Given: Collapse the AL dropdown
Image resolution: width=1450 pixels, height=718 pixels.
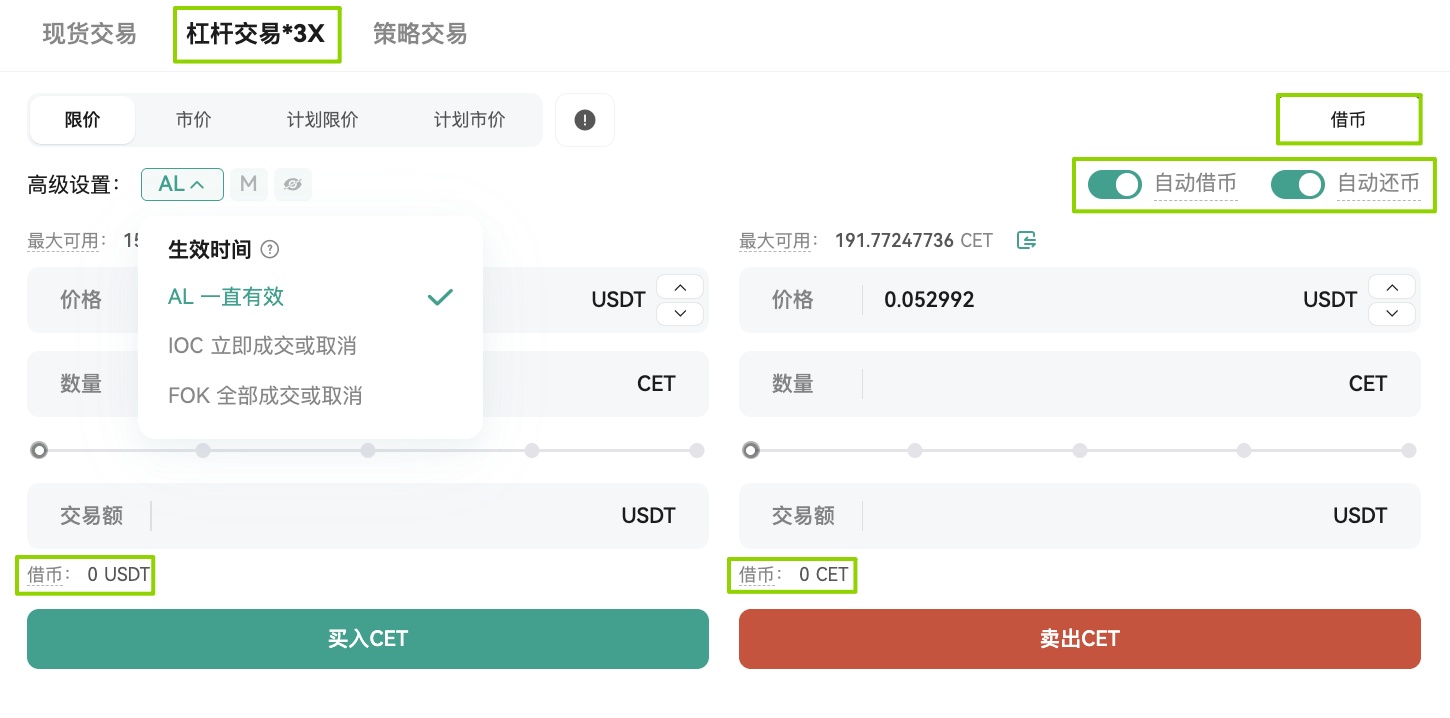Looking at the screenshot, I should click(x=182, y=184).
